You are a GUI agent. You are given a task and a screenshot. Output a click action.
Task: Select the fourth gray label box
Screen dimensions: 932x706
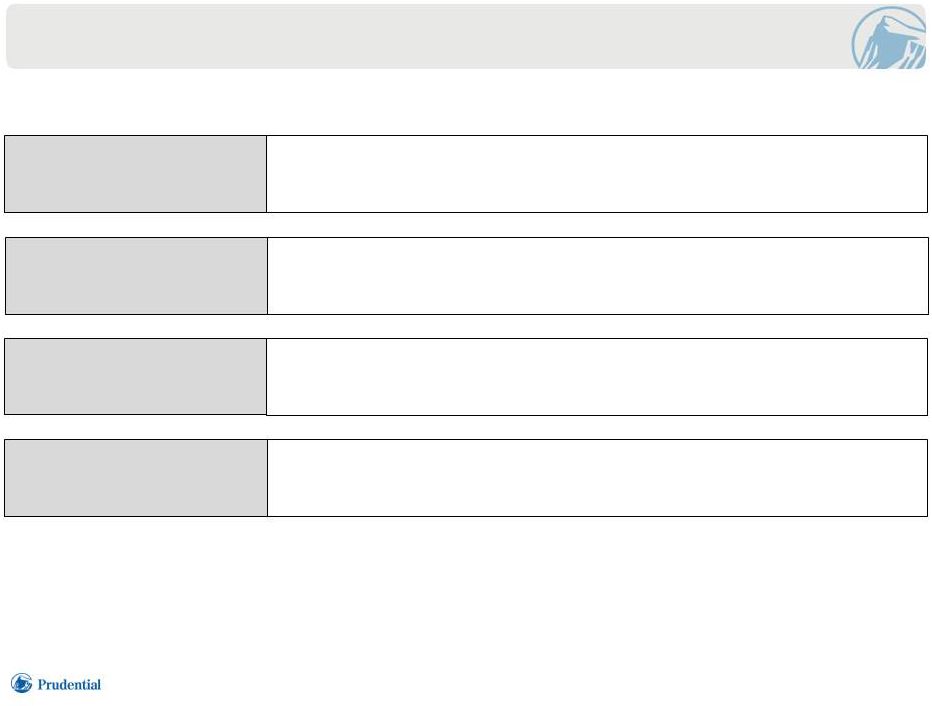coord(136,478)
